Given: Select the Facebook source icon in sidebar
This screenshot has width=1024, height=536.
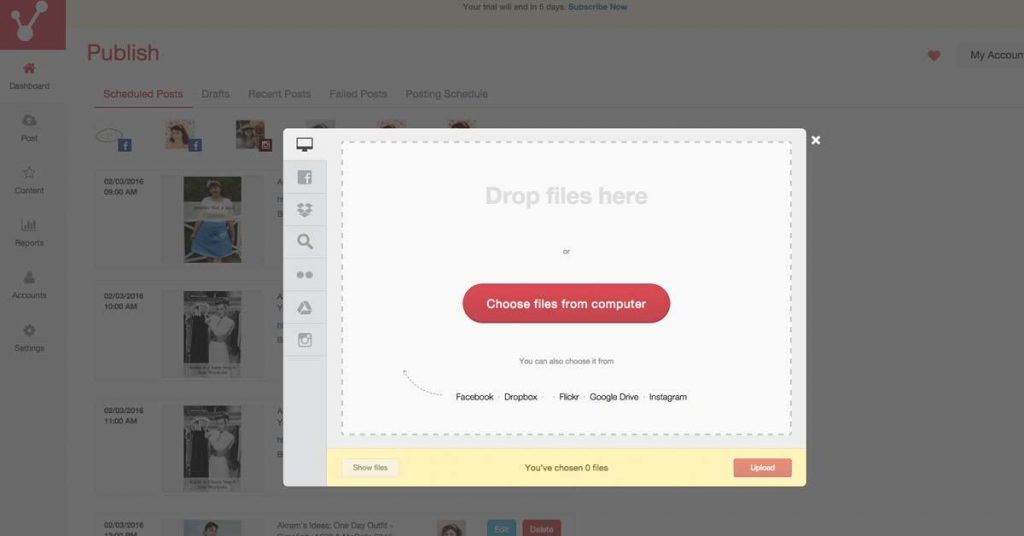Looking at the screenshot, I should (x=304, y=177).
